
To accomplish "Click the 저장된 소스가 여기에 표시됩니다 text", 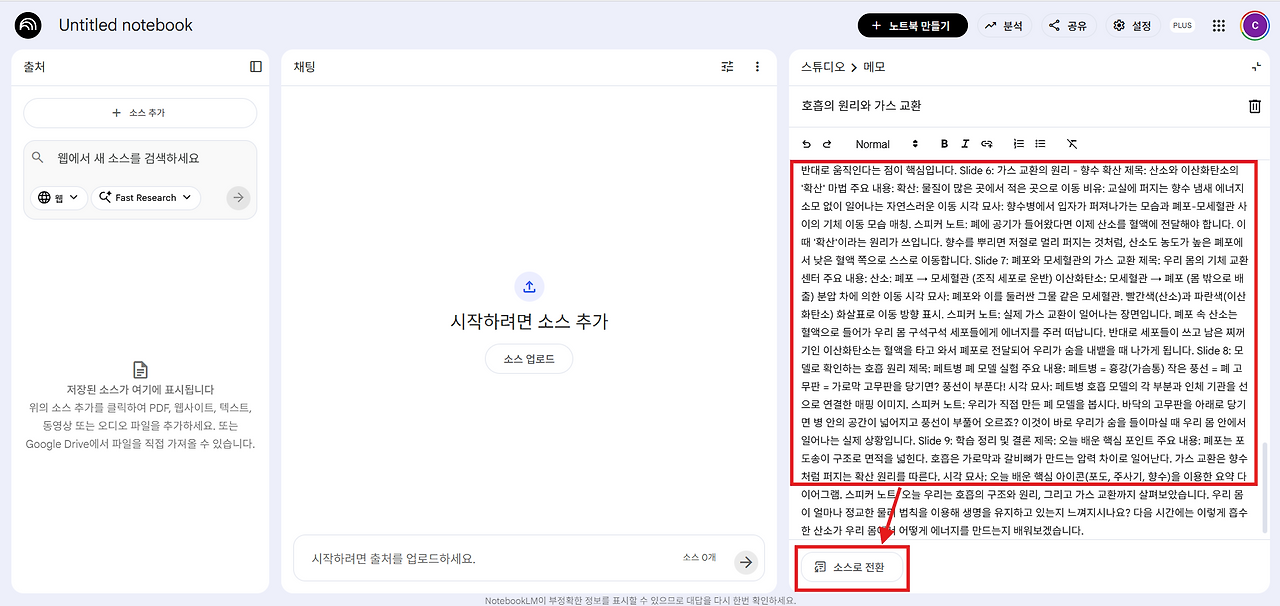I will [140, 390].
